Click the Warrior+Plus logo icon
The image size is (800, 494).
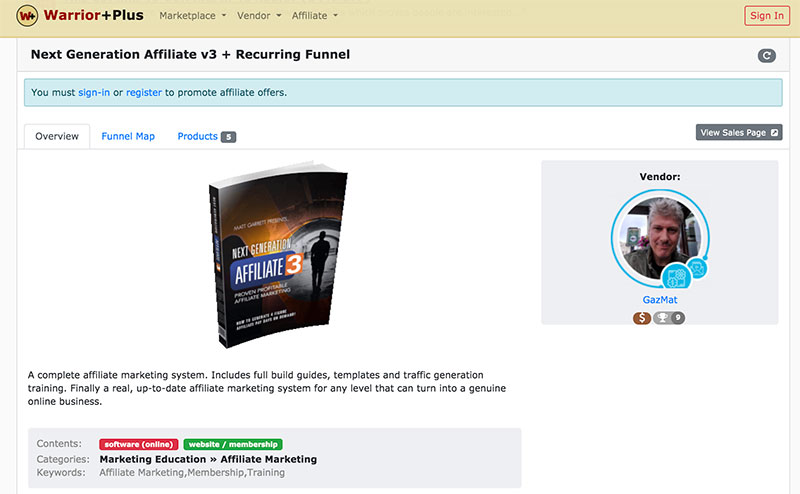(x=27, y=16)
